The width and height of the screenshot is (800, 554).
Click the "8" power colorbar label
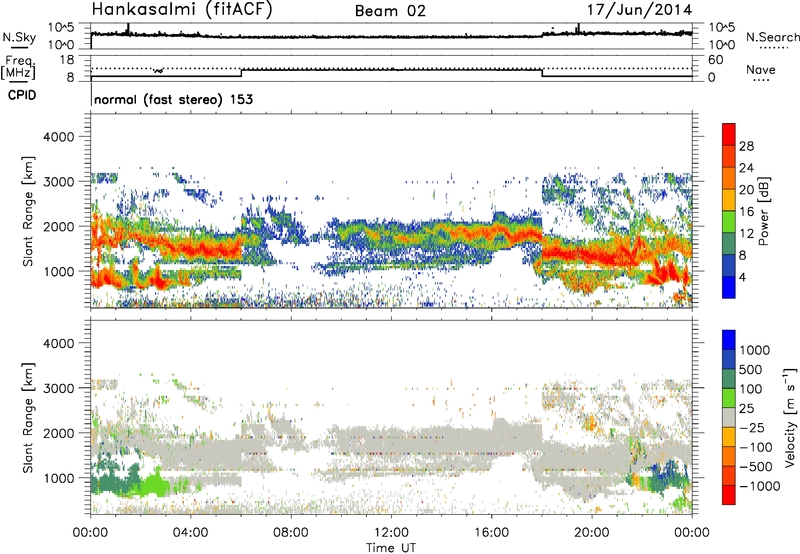pyautogui.click(x=743, y=256)
